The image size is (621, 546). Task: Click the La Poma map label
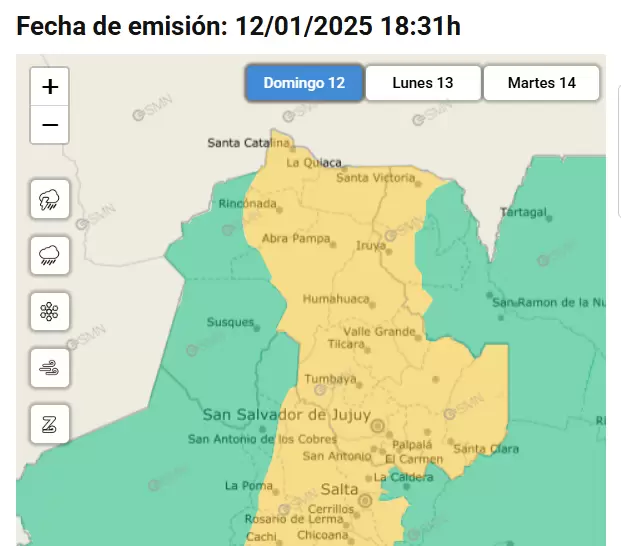click(x=249, y=485)
